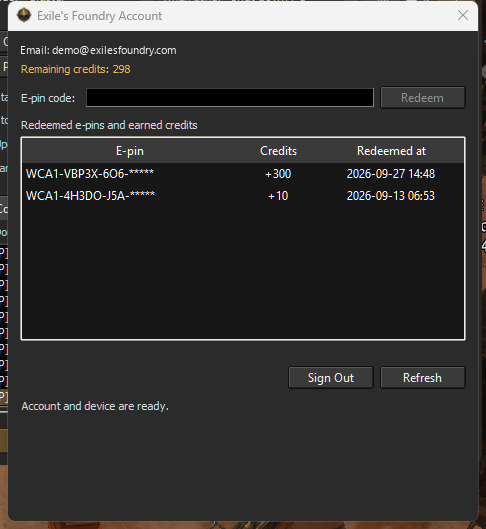This screenshot has width=486, height=529.
Task: Select the WCA1-4H3DO-J5A-***** e-pin row
Action: tap(243, 196)
